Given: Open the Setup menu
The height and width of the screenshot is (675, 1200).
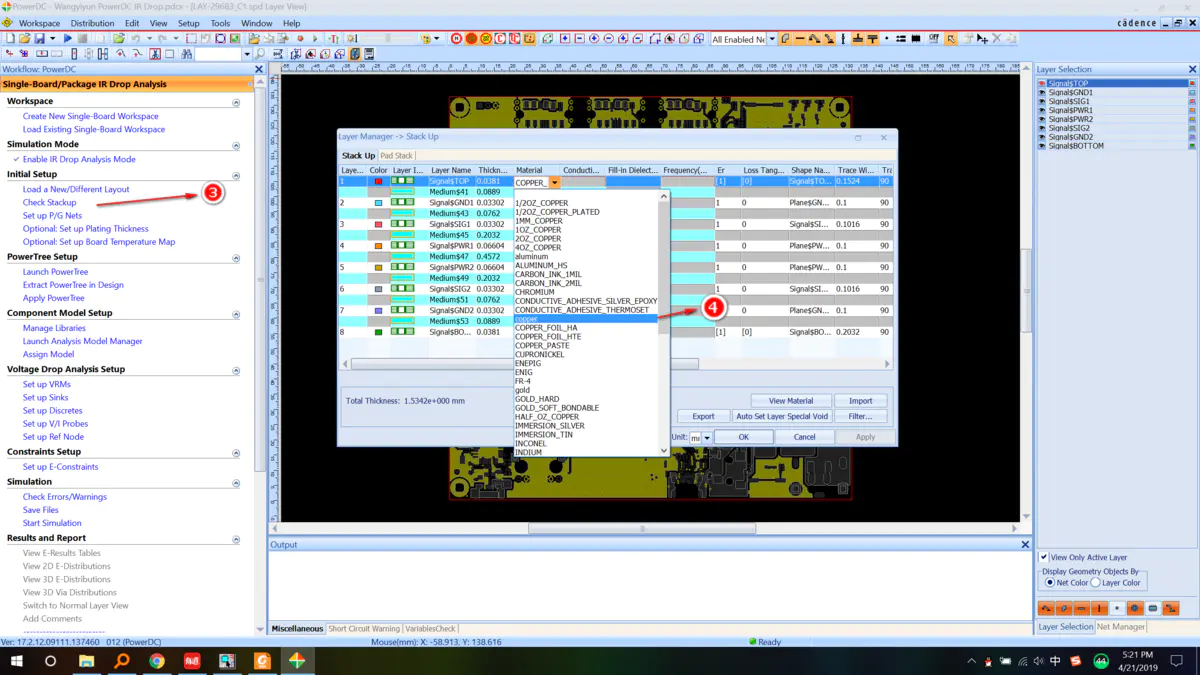Looking at the screenshot, I should (x=188, y=23).
